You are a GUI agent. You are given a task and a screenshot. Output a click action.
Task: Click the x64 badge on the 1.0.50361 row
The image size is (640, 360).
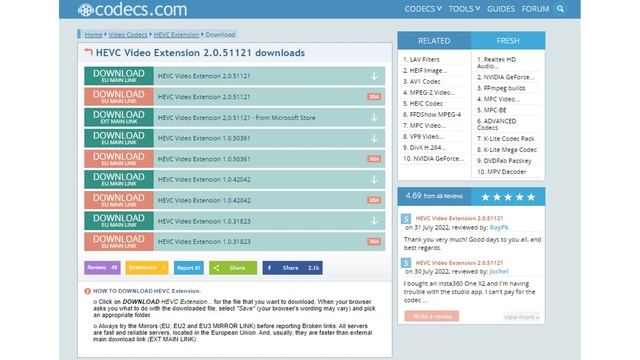[374, 159]
